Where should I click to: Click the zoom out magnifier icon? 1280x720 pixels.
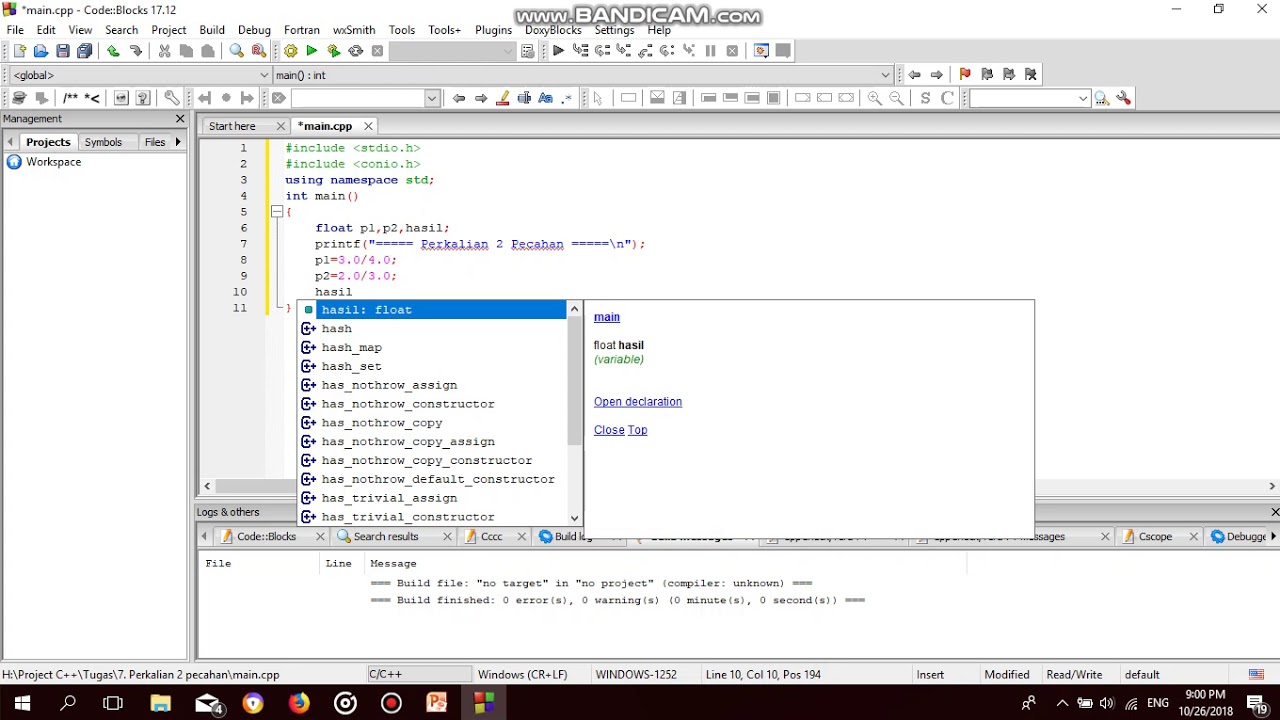[897, 98]
